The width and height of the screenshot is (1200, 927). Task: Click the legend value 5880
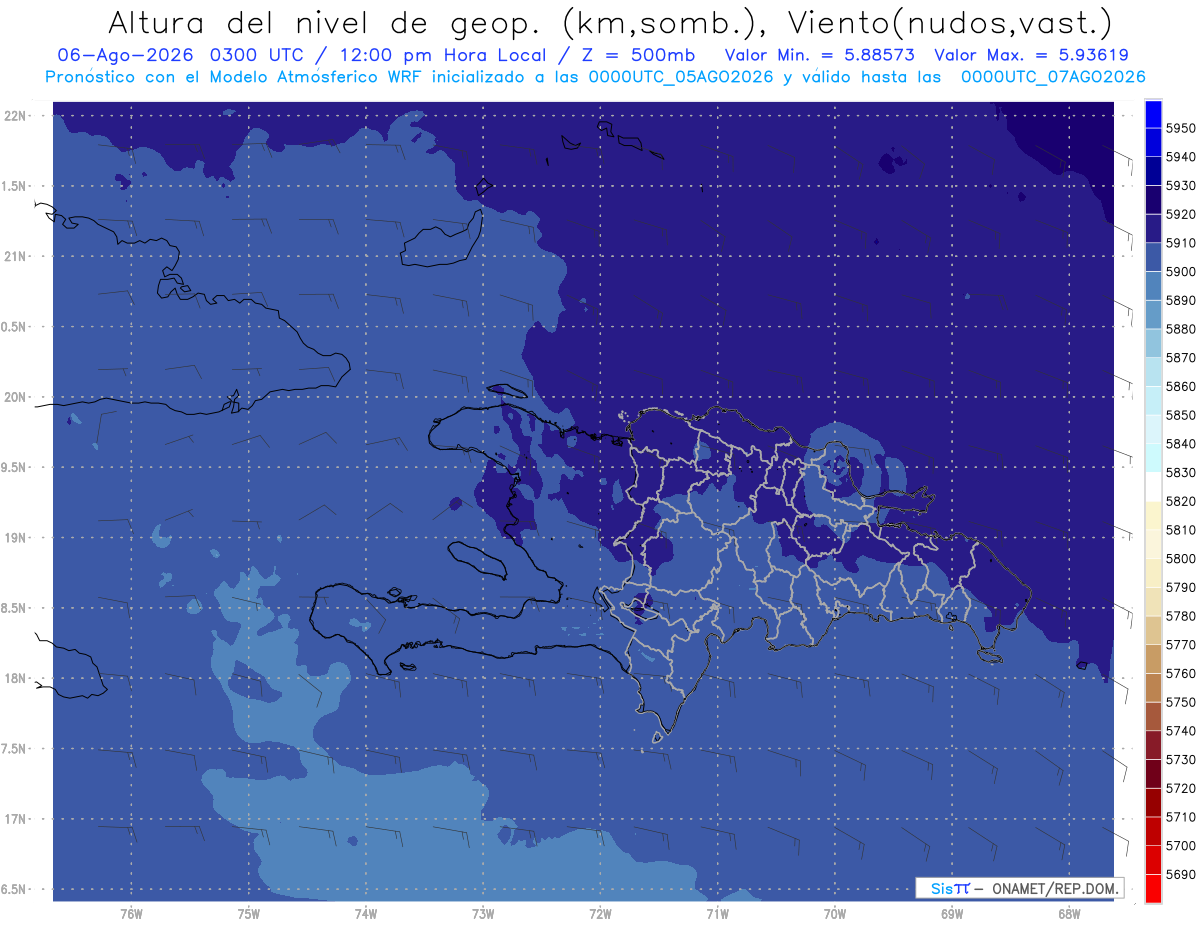(x=1181, y=329)
